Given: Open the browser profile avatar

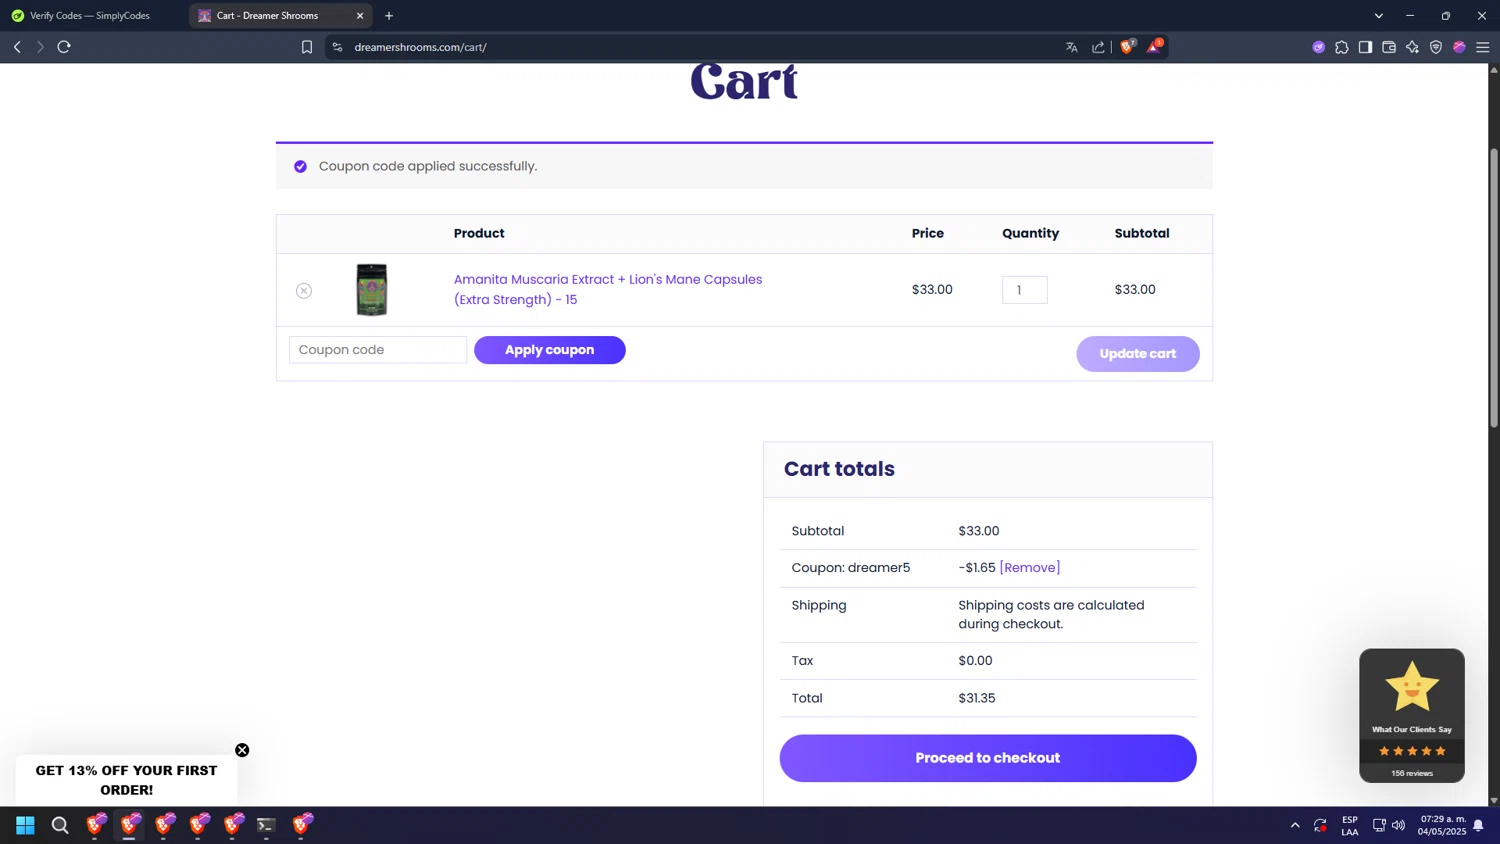Looking at the screenshot, I should coord(1459,47).
